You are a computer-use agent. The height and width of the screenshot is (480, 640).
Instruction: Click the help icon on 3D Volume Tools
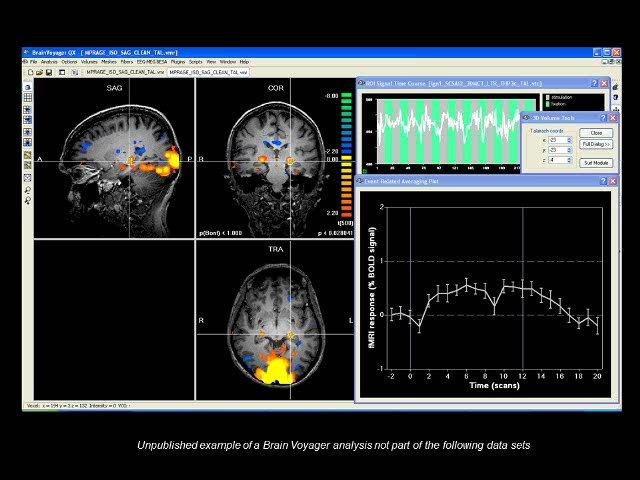(x=603, y=118)
